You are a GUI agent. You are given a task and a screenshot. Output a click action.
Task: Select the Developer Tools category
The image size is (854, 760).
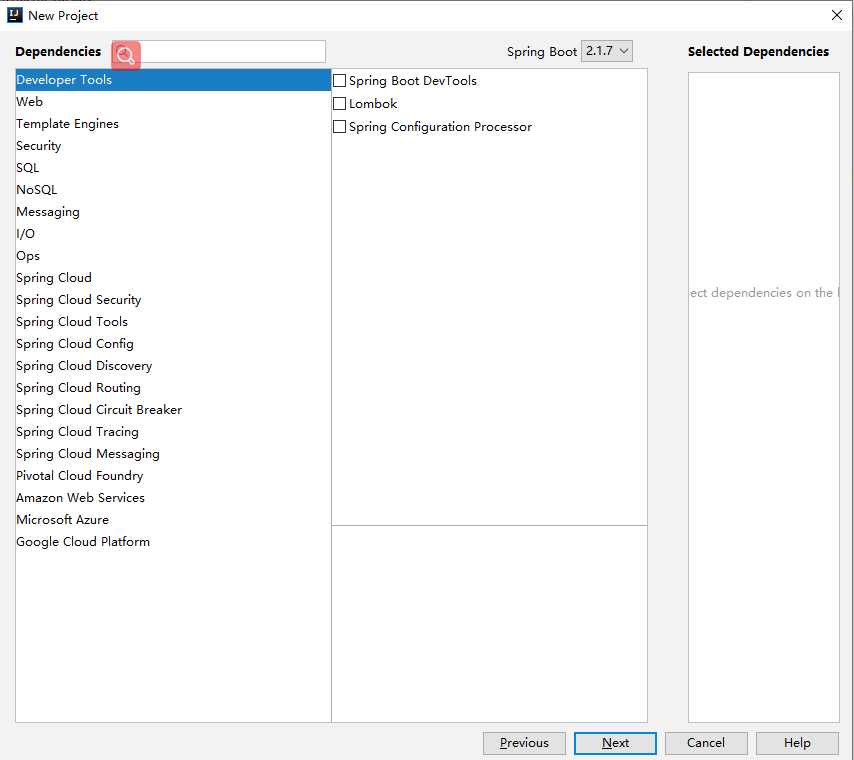(x=173, y=80)
